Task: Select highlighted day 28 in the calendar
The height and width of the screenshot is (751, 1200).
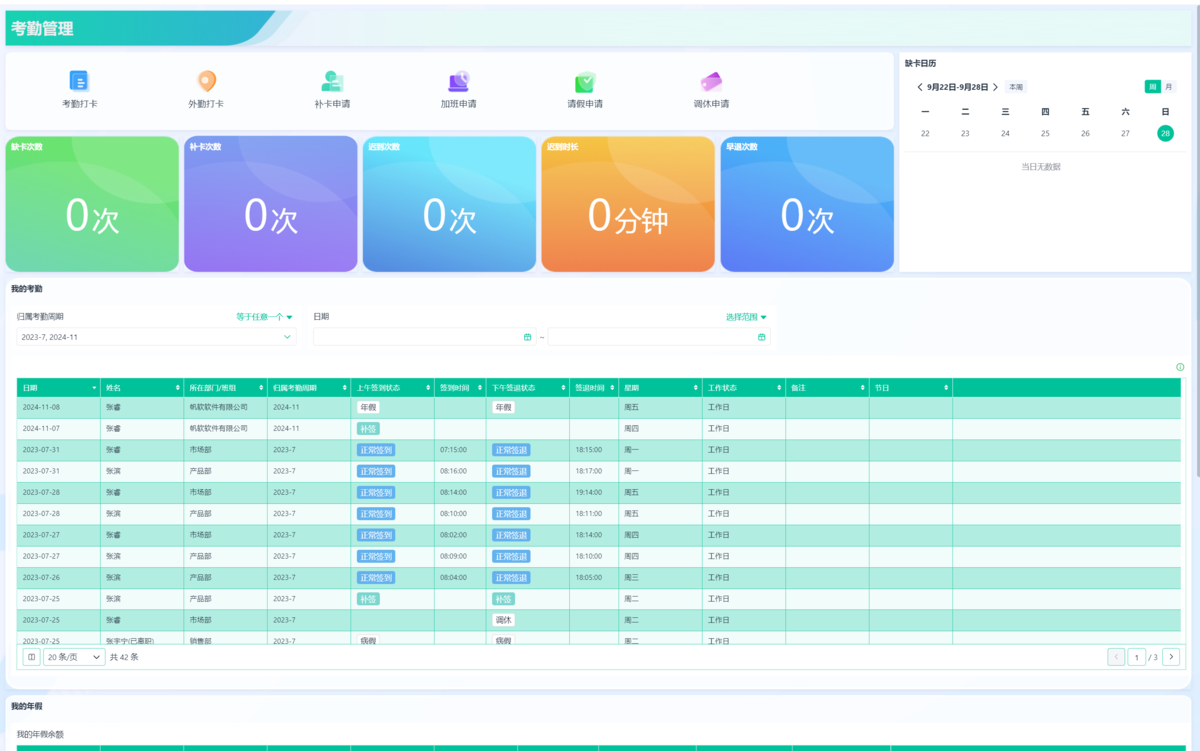Action: [x=1165, y=133]
